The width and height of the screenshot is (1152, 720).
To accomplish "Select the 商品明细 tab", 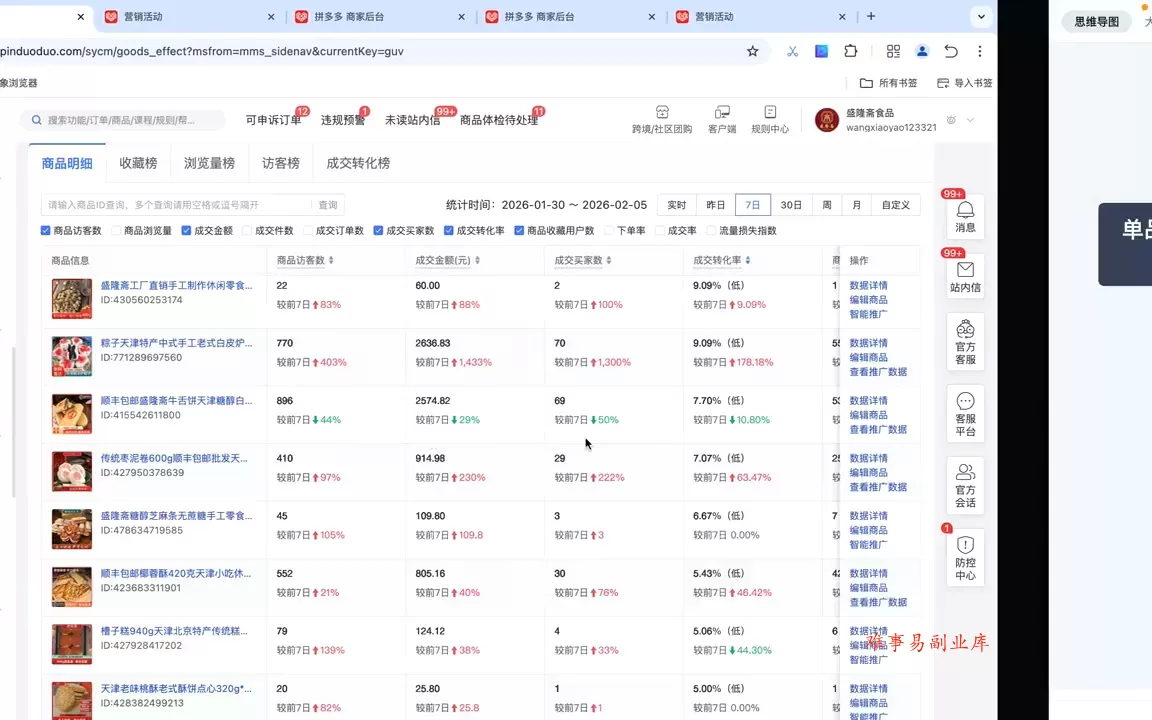I will (67, 163).
